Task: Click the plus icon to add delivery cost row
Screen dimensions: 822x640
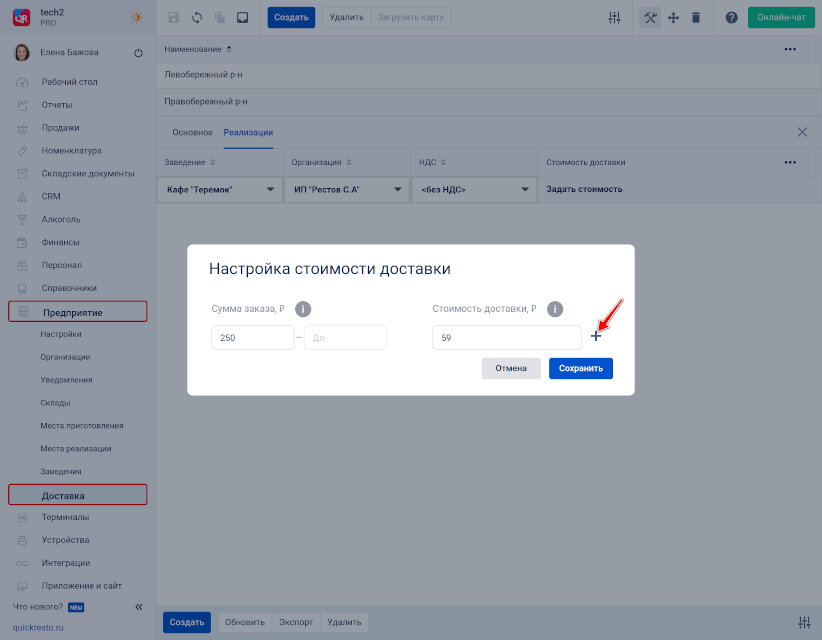Action: [596, 337]
